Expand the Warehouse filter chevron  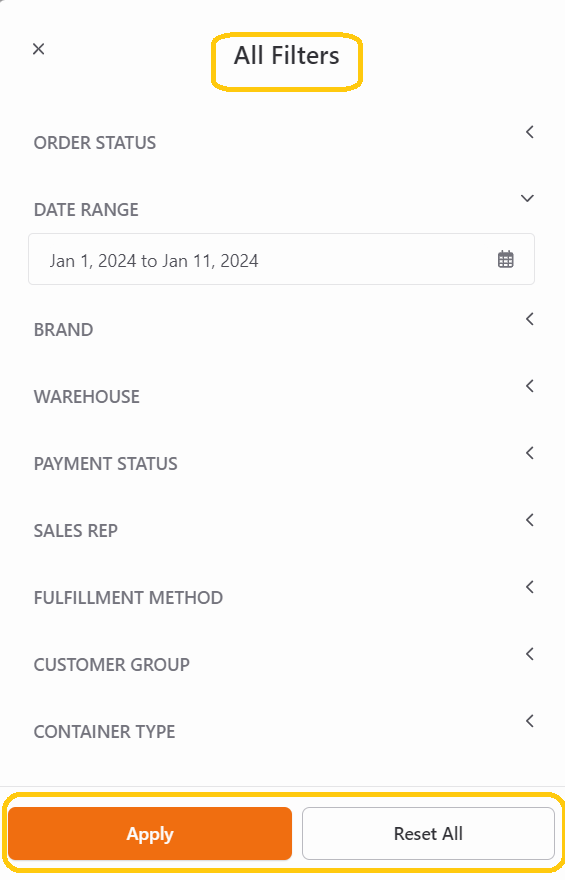529,386
